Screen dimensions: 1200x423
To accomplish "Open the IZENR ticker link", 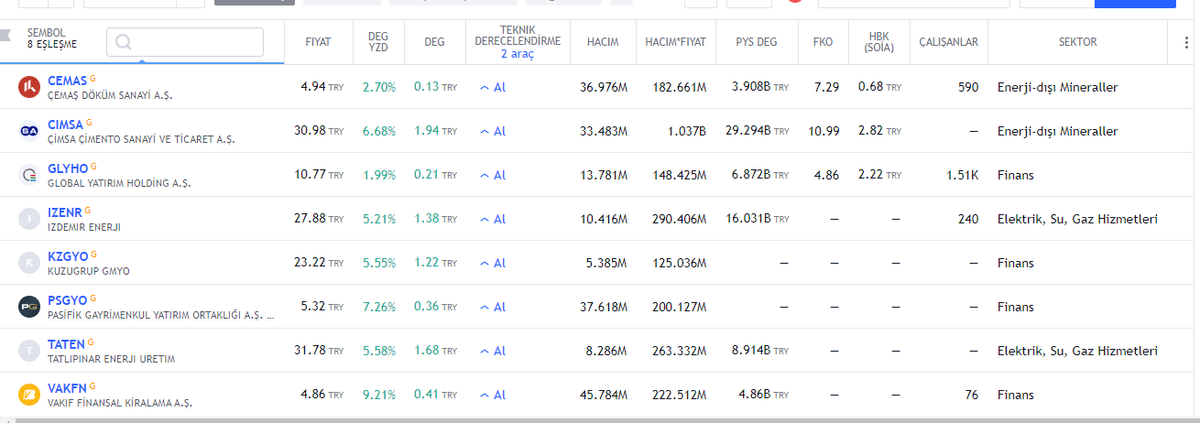I will [66, 211].
